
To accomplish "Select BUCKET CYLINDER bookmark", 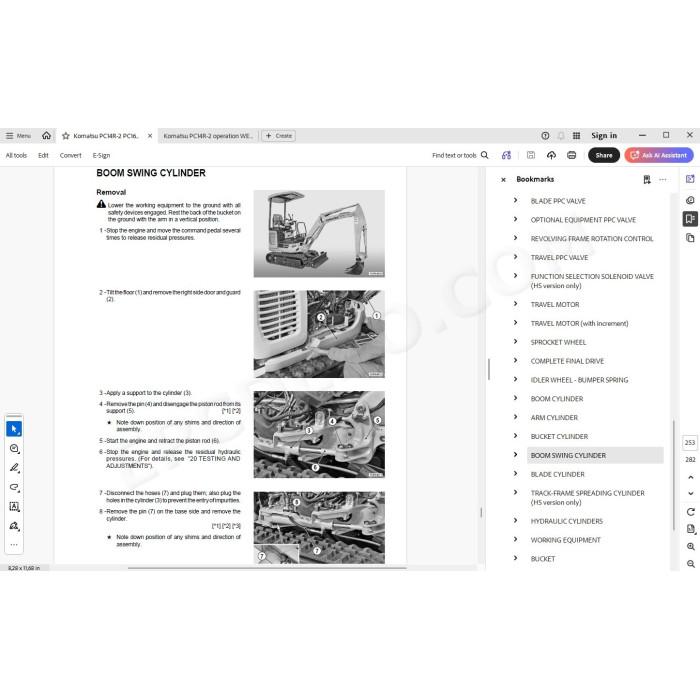I will (559, 436).
